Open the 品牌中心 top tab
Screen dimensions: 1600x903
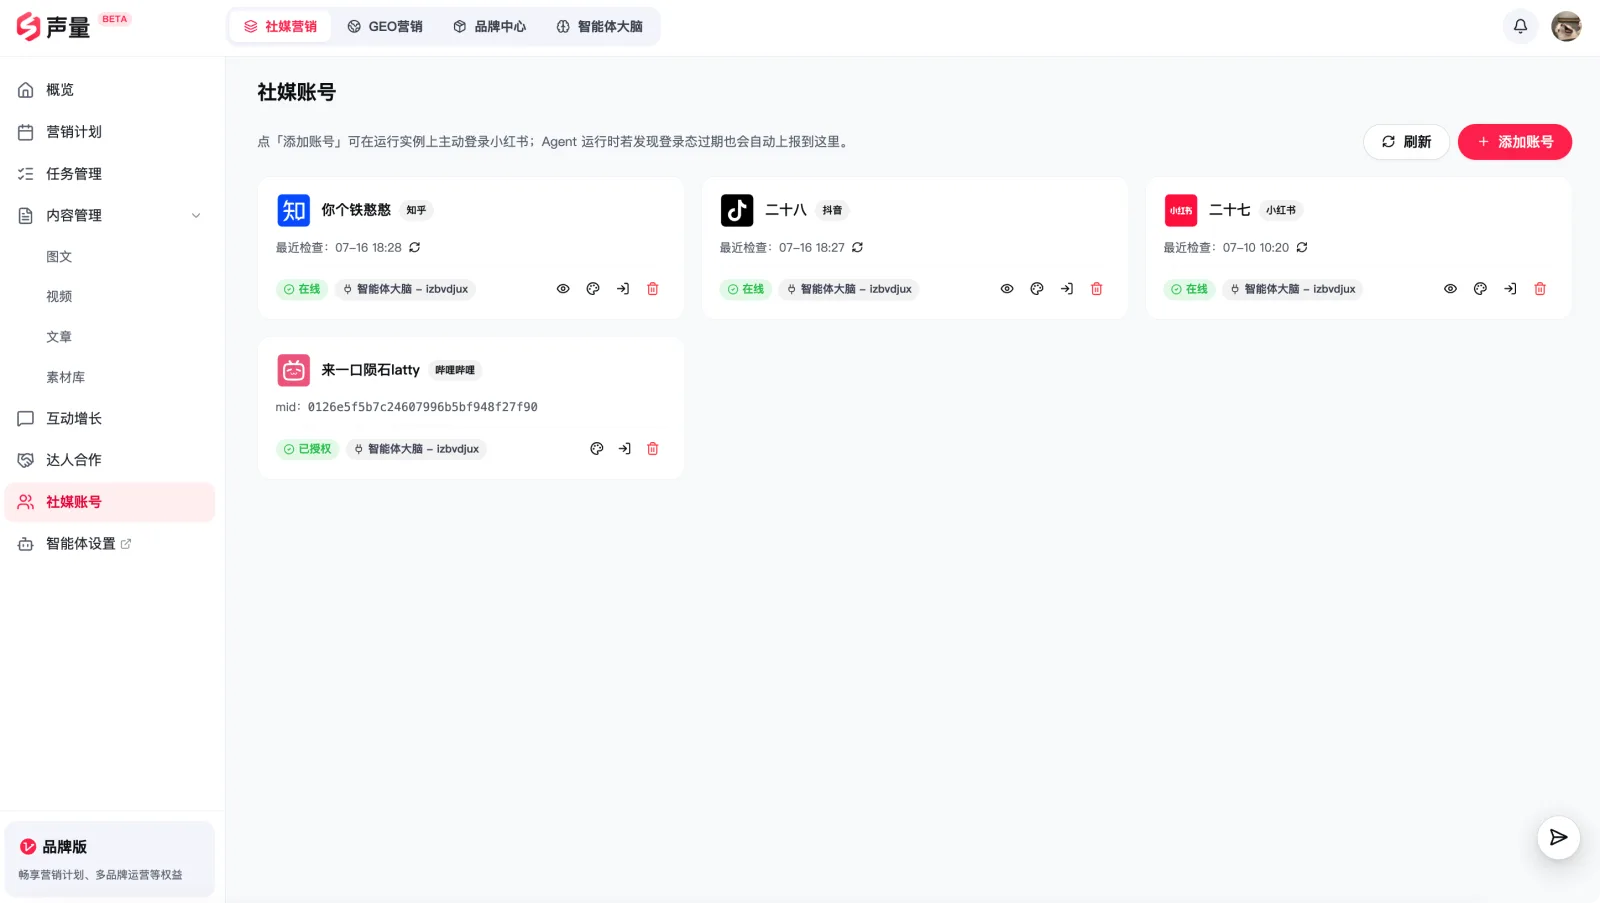tap(490, 26)
